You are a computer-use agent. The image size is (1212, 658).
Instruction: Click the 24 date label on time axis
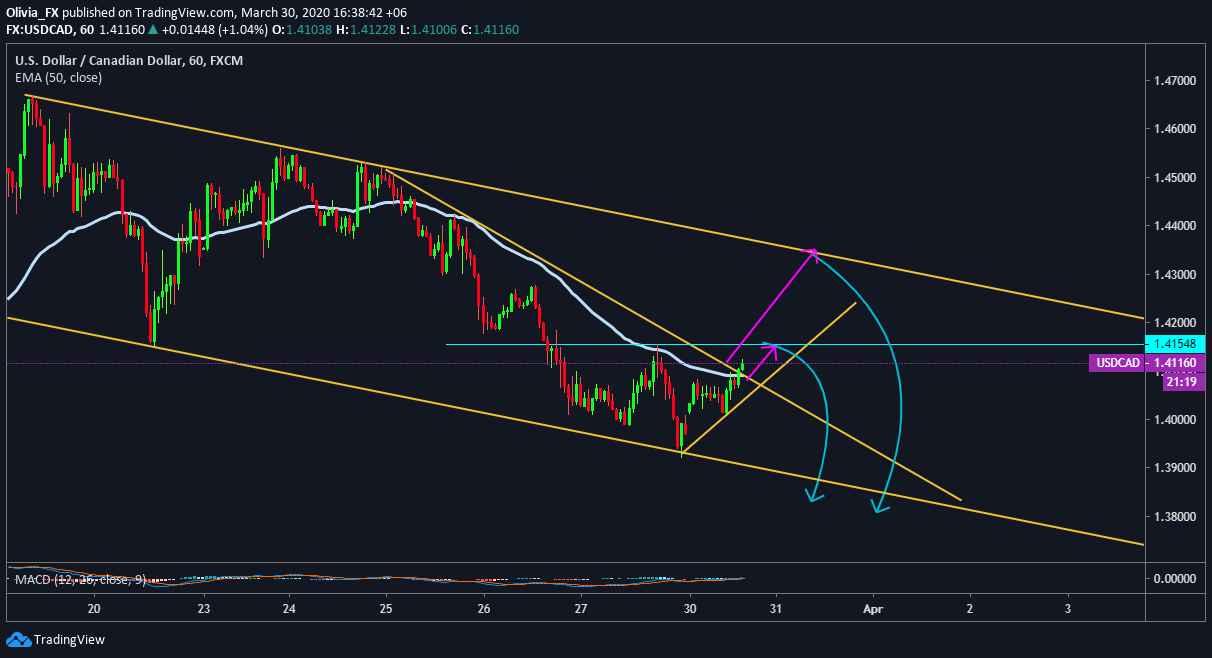click(289, 608)
